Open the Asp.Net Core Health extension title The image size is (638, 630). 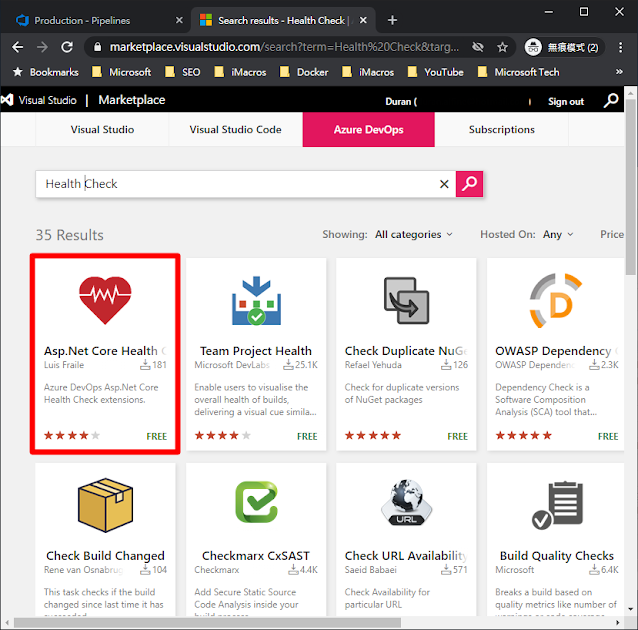click(105, 351)
